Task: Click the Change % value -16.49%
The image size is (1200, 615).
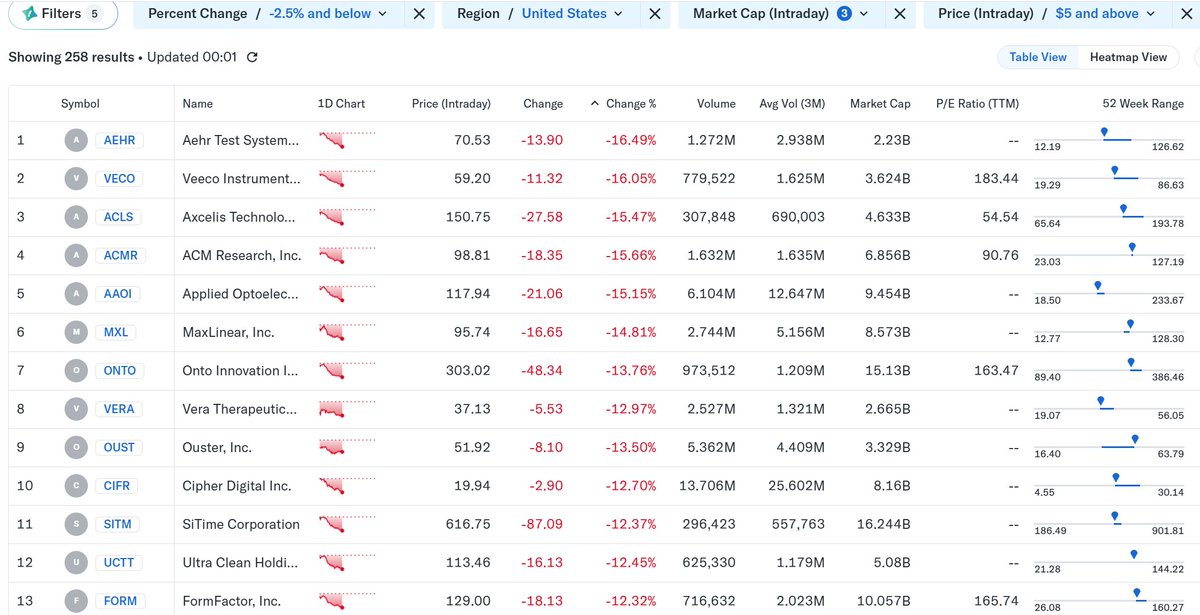Action: pyautogui.click(x=631, y=140)
